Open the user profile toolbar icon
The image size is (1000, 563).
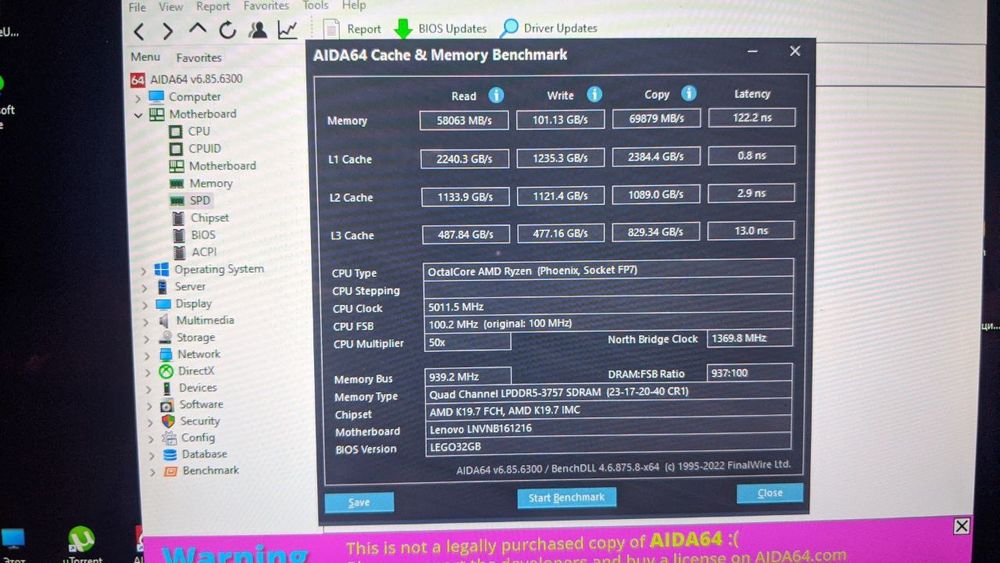[258, 29]
